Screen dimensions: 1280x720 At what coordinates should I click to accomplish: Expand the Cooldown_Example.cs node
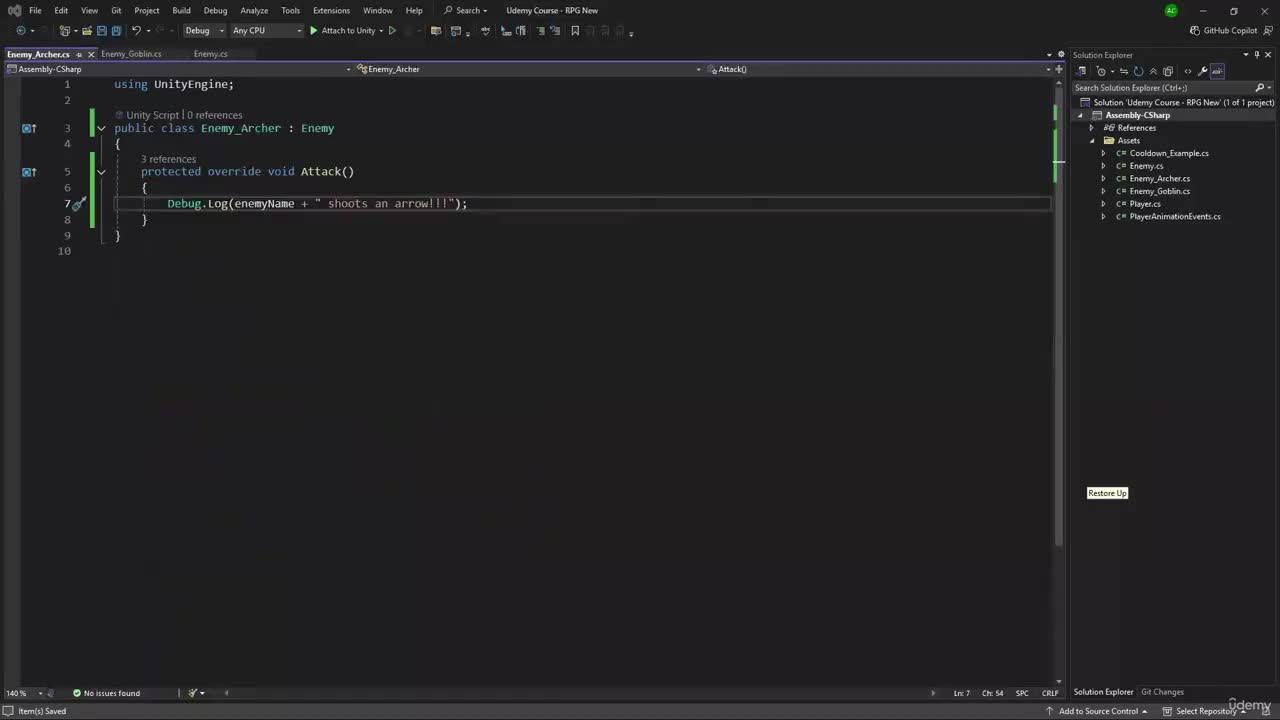coord(1104,153)
